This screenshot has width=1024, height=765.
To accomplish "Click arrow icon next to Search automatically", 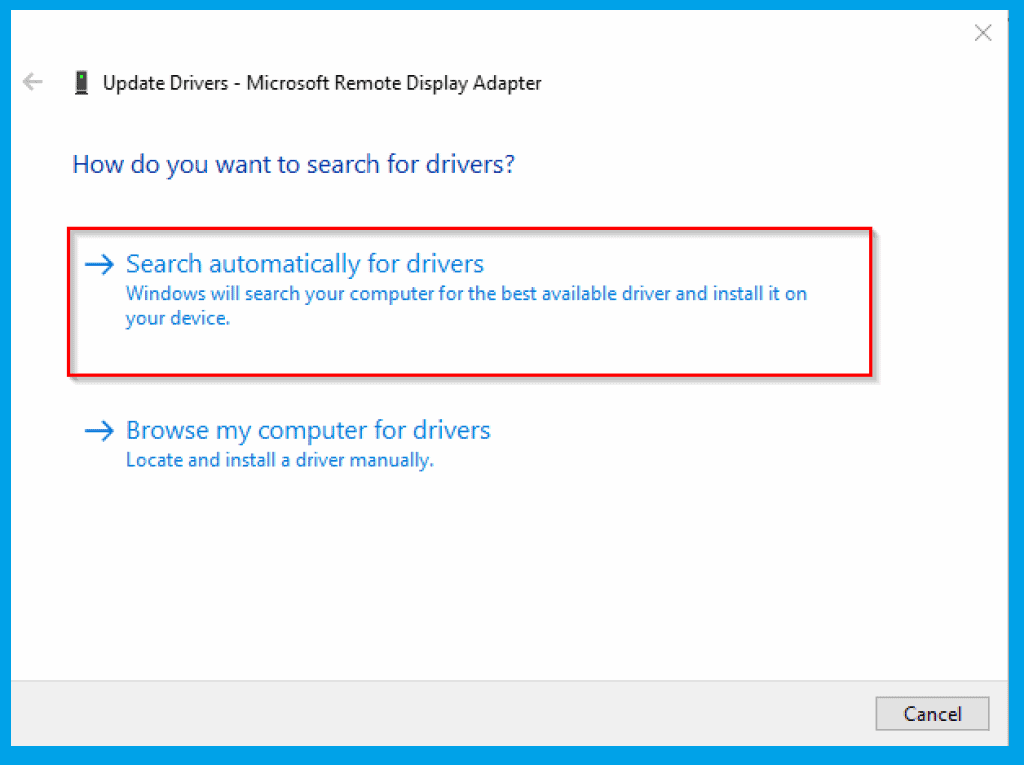I will coord(99,265).
